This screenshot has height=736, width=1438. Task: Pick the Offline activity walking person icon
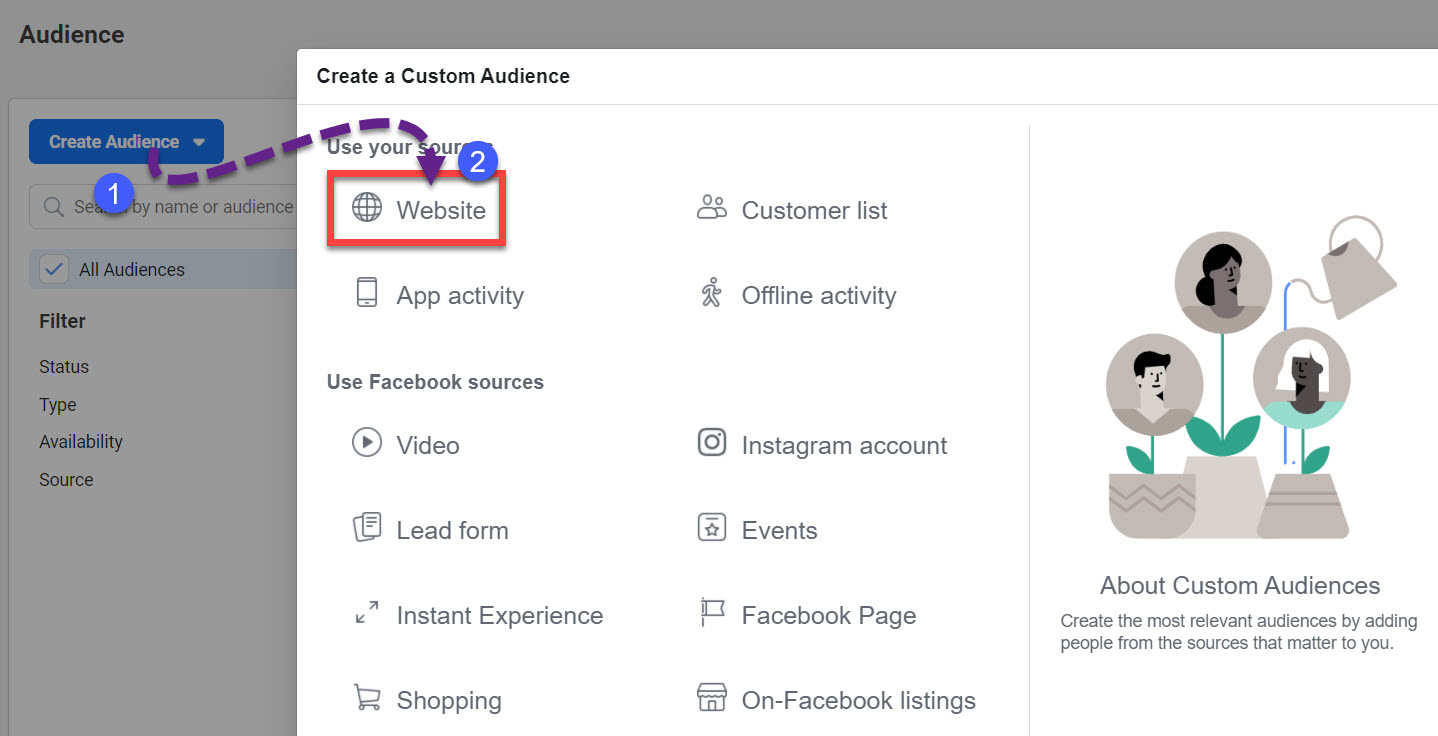click(711, 294)
